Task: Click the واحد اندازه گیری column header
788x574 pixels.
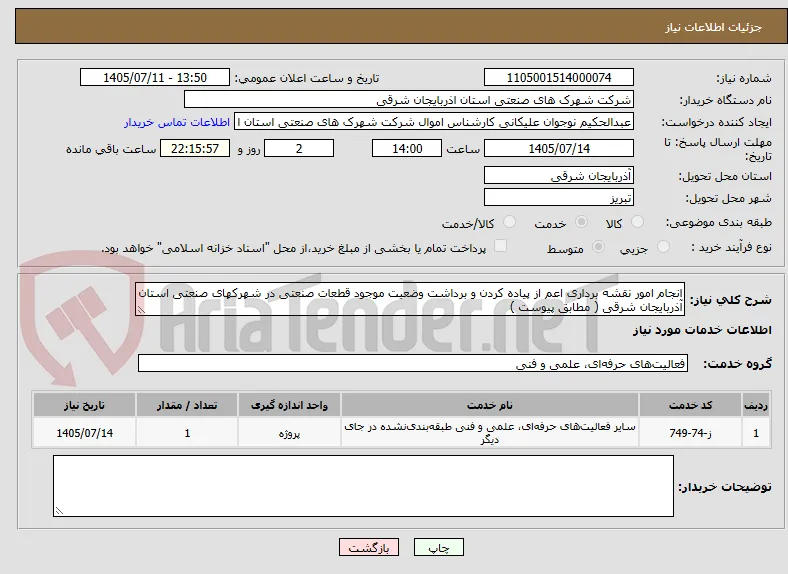Action: coord(289,405)
